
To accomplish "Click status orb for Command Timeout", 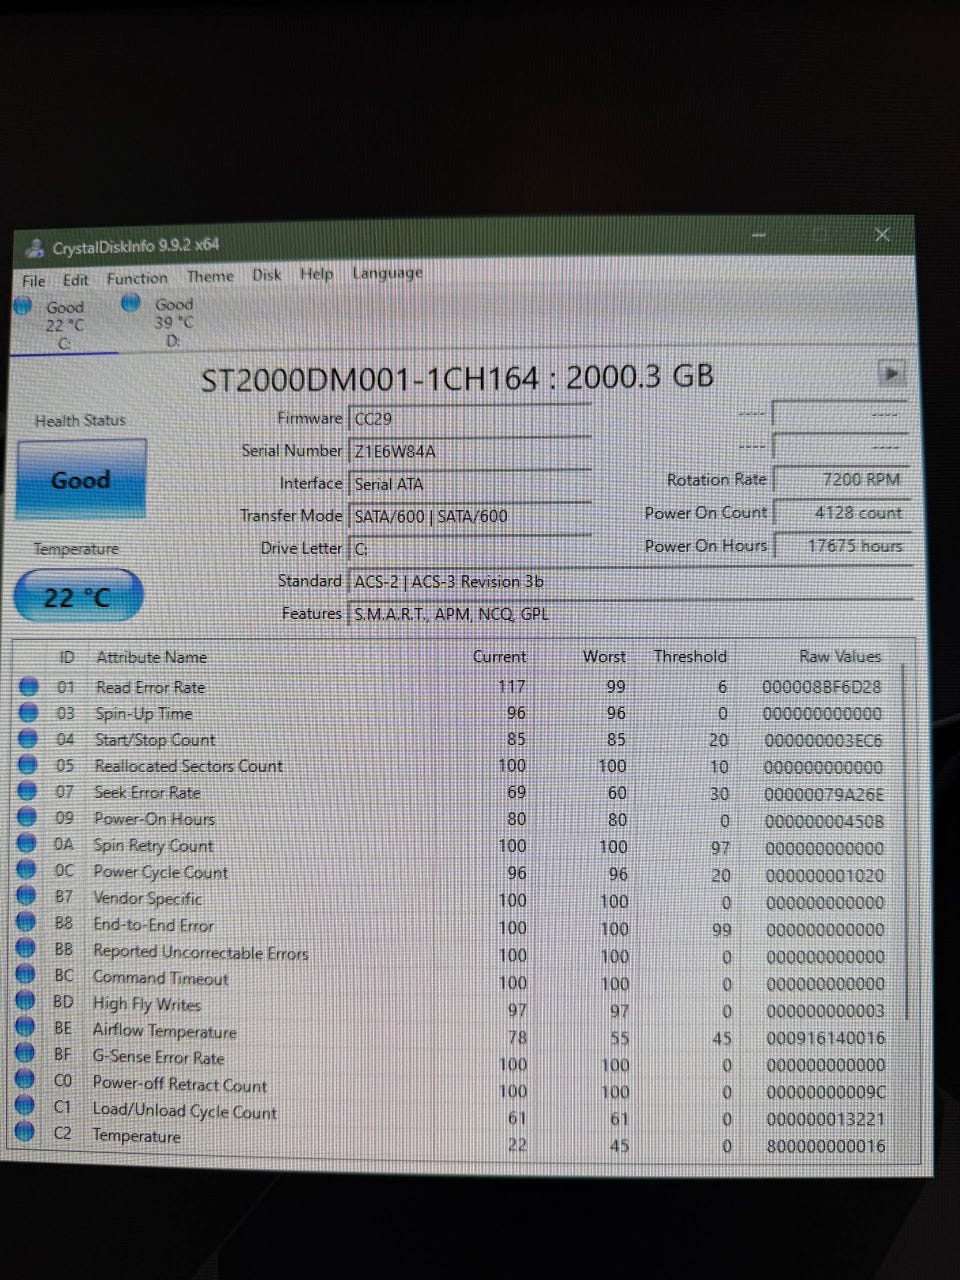I will coord(27,976).
